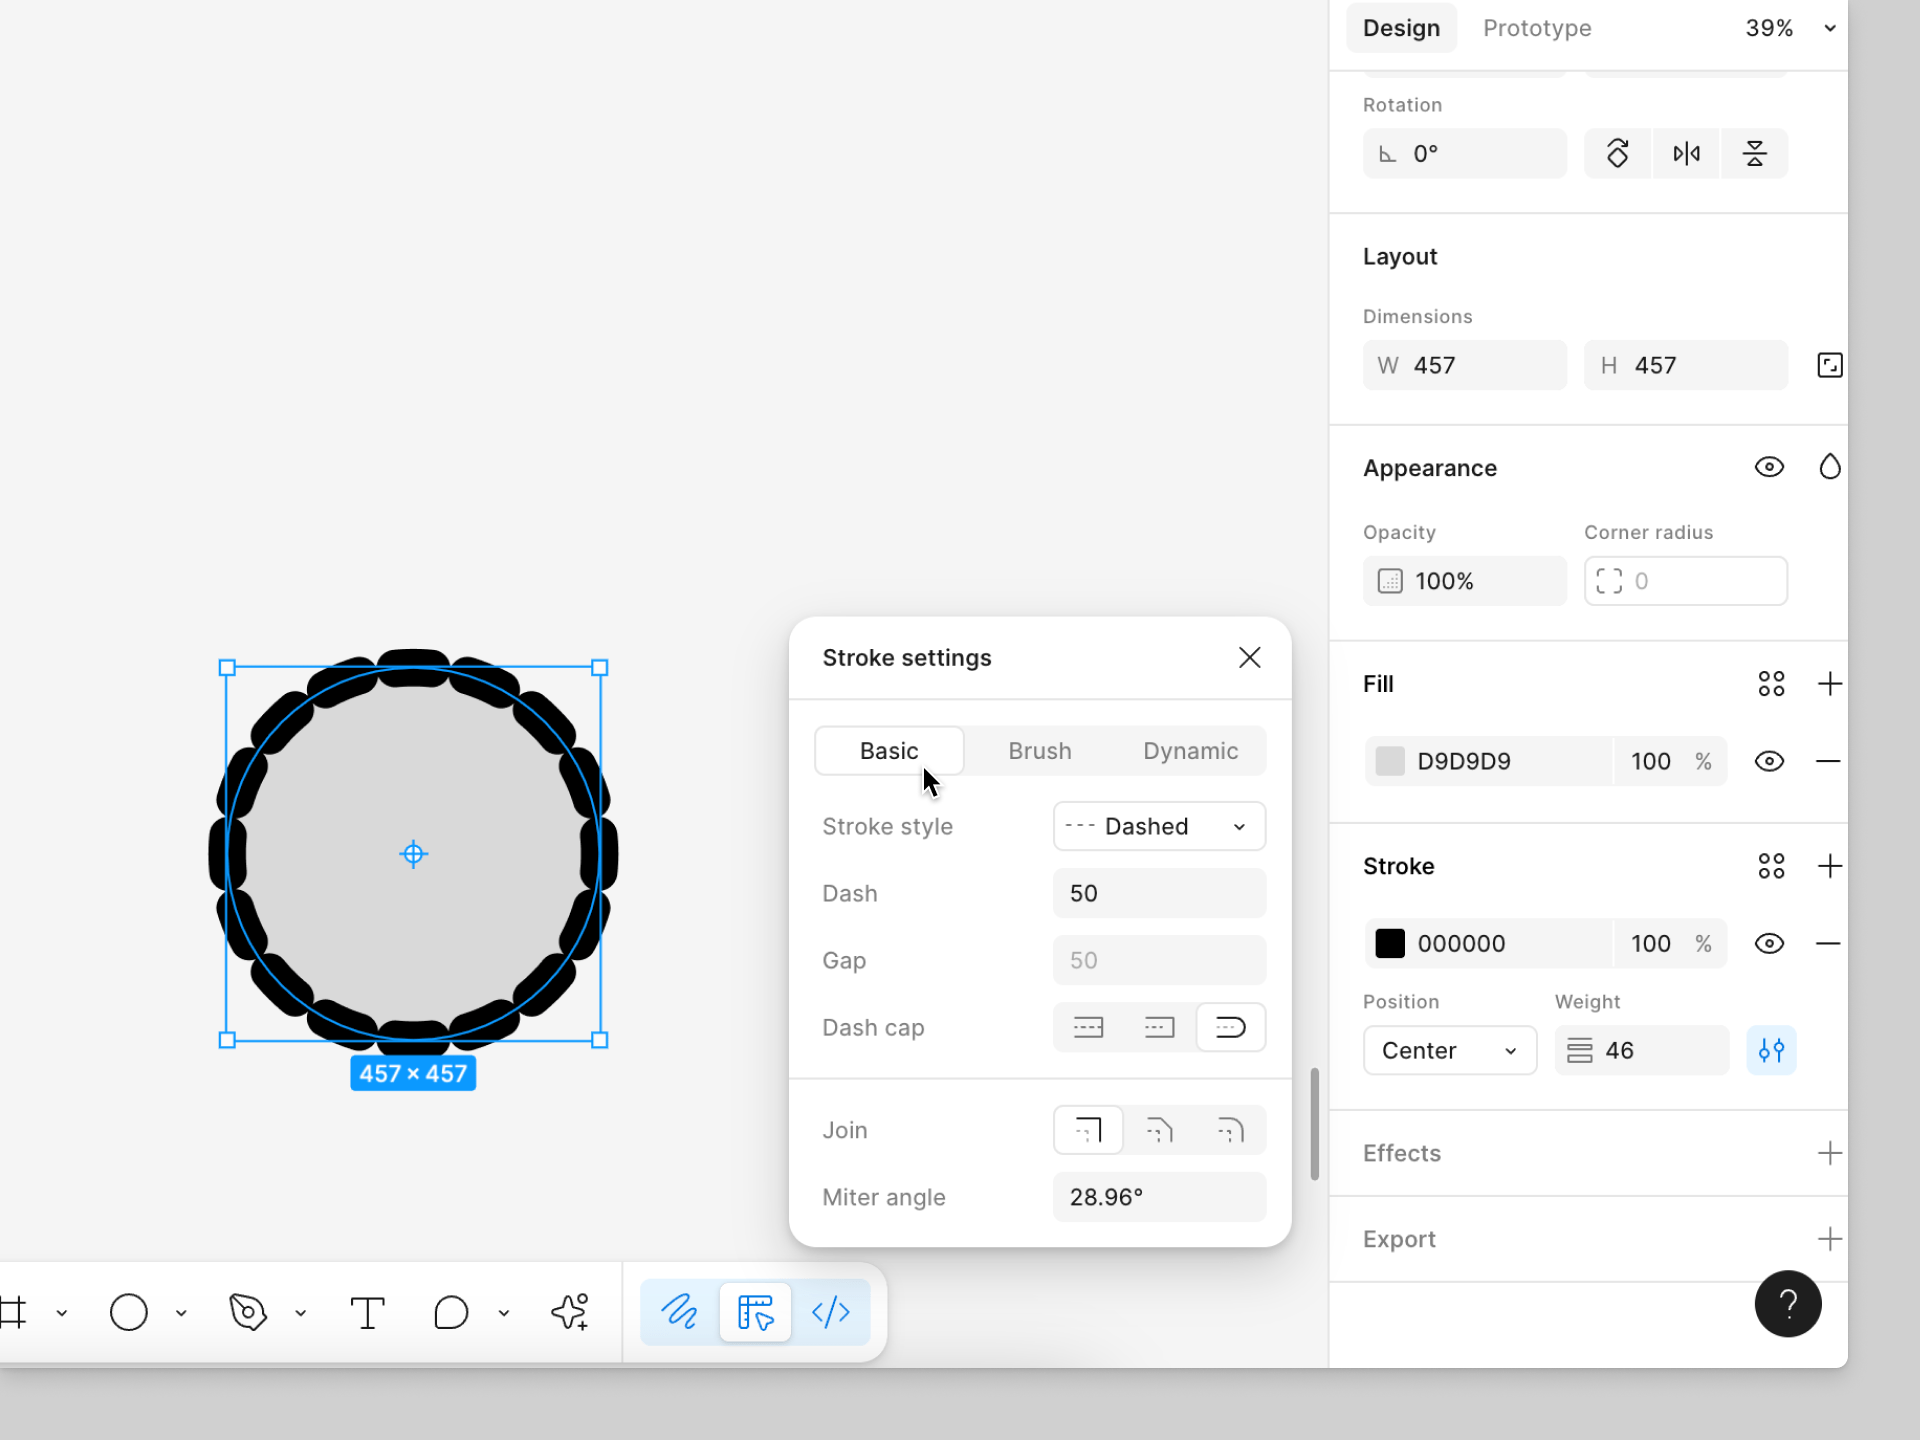The image size is (1920, 1440).
Task: Switch to the Prototype tab
Action: [1536, 28]
